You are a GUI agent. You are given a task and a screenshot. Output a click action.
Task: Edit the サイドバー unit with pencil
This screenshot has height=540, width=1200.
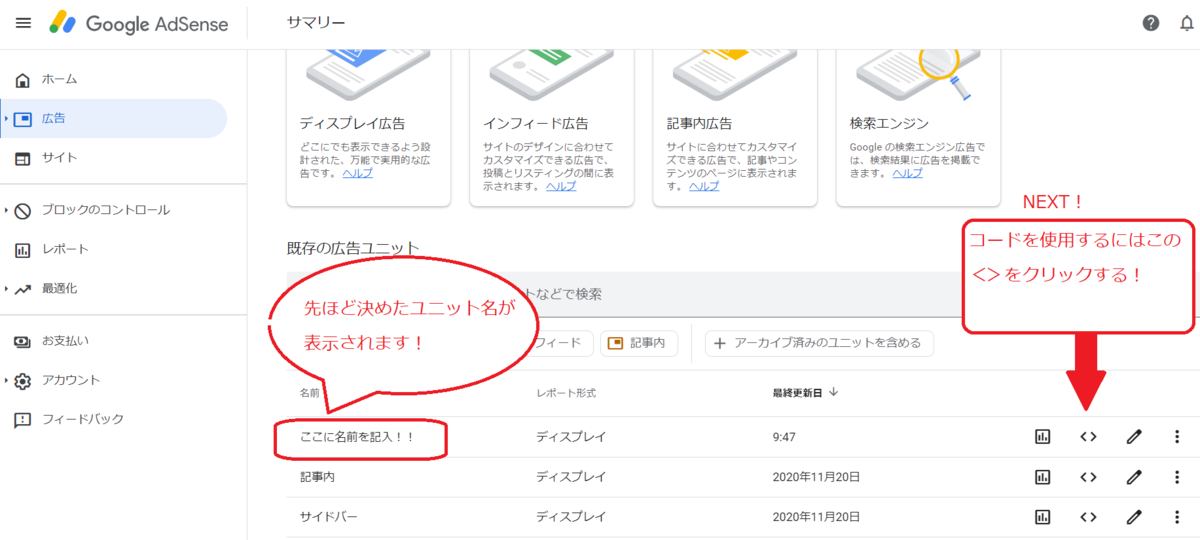(1133, 517)
